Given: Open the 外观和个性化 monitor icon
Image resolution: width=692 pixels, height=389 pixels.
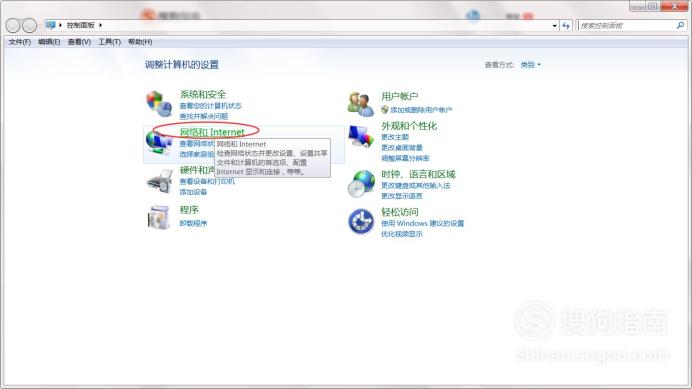Looking at the screenshot, I should [361, 136].
